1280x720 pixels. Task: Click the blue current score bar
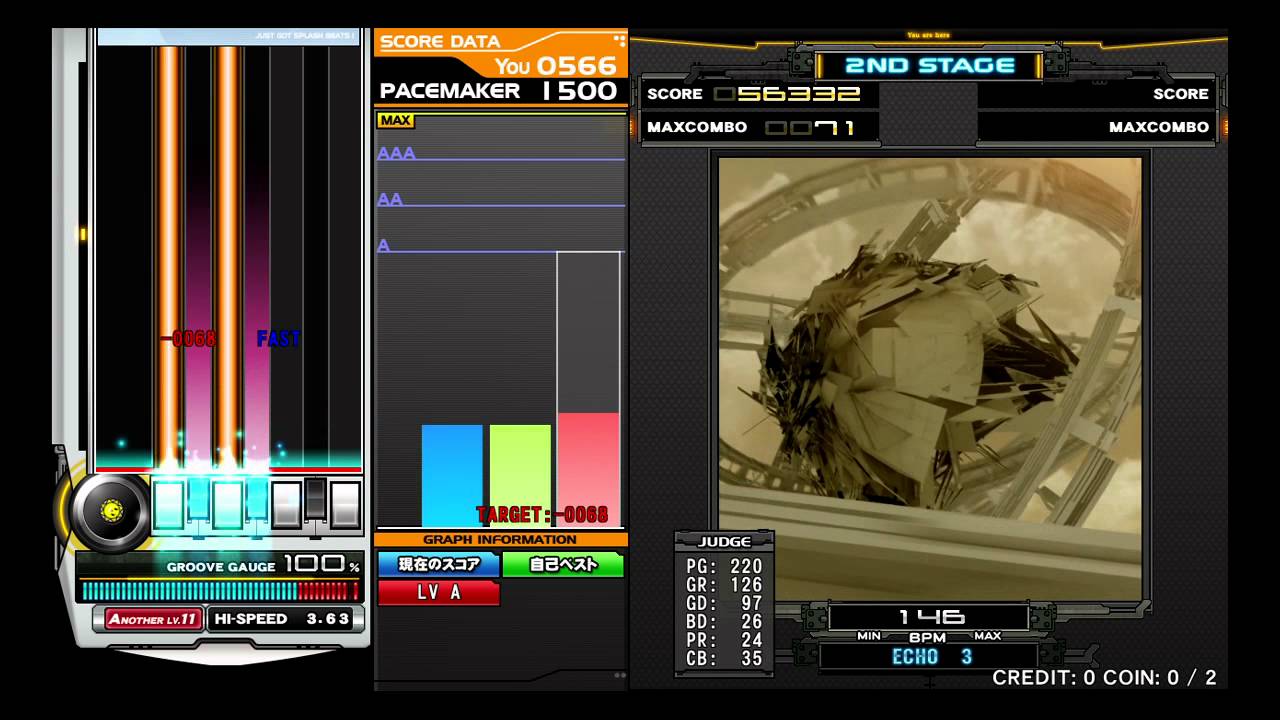452,475
